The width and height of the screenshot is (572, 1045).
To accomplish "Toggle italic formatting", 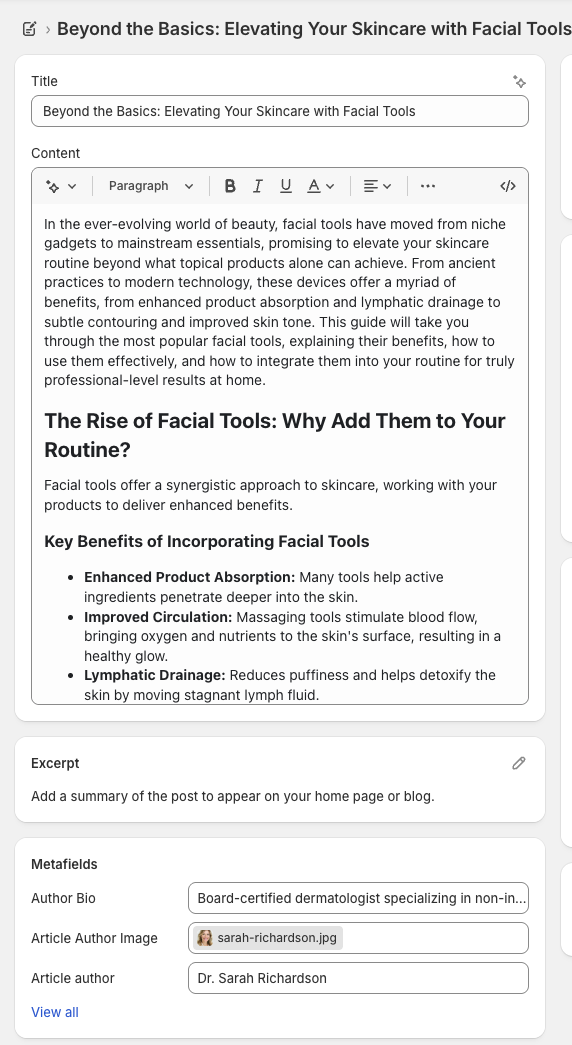I will 257,186.
